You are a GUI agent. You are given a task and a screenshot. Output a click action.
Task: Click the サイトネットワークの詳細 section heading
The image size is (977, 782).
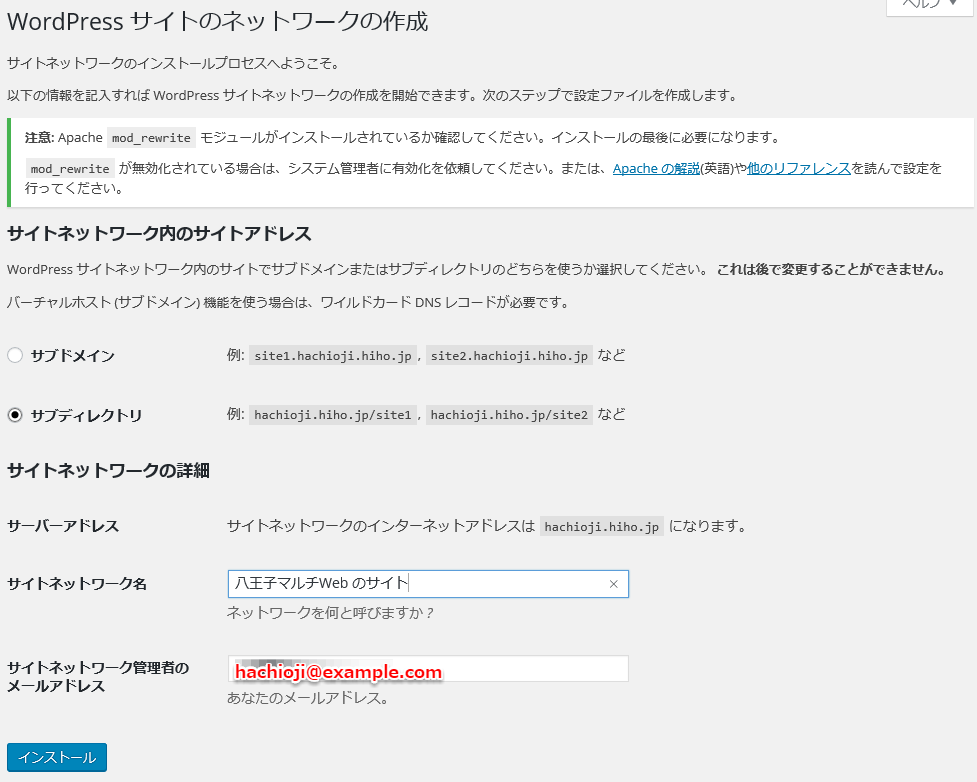tap(108, 471)
